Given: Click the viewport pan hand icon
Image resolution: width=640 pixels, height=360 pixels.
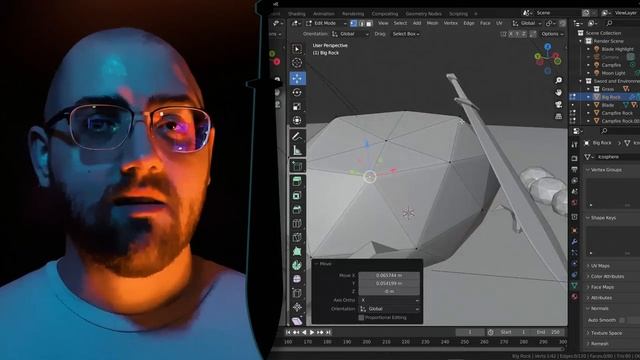Looking at the screenshot, I should [558, 93].
